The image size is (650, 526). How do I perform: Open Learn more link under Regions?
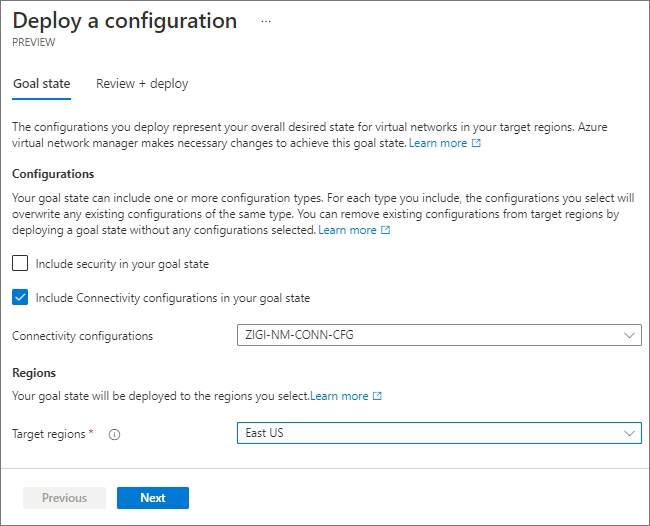pyautogui.click(x=339, y=396)
